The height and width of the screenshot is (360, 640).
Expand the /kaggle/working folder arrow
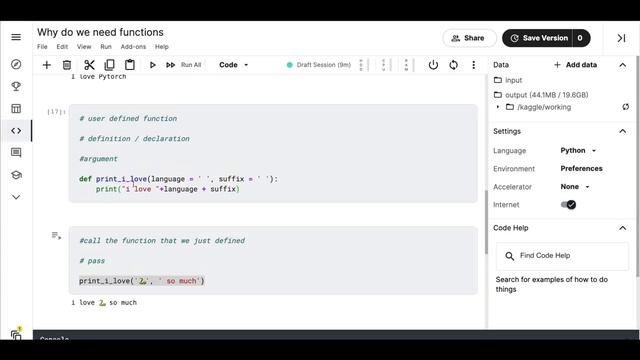click(498, 107)
